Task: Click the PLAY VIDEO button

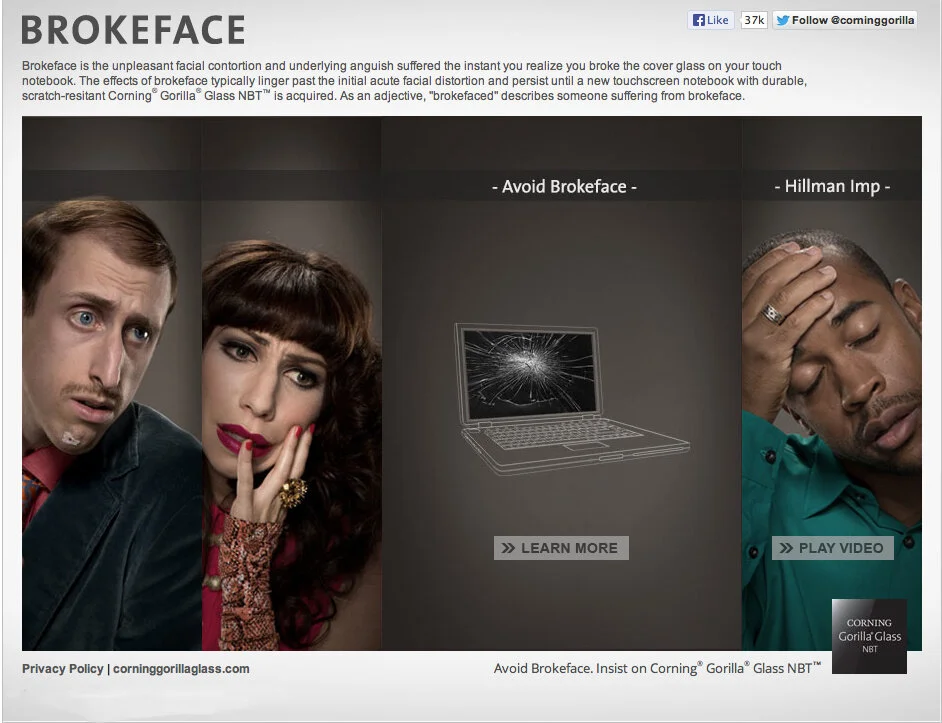Action: 833,548
